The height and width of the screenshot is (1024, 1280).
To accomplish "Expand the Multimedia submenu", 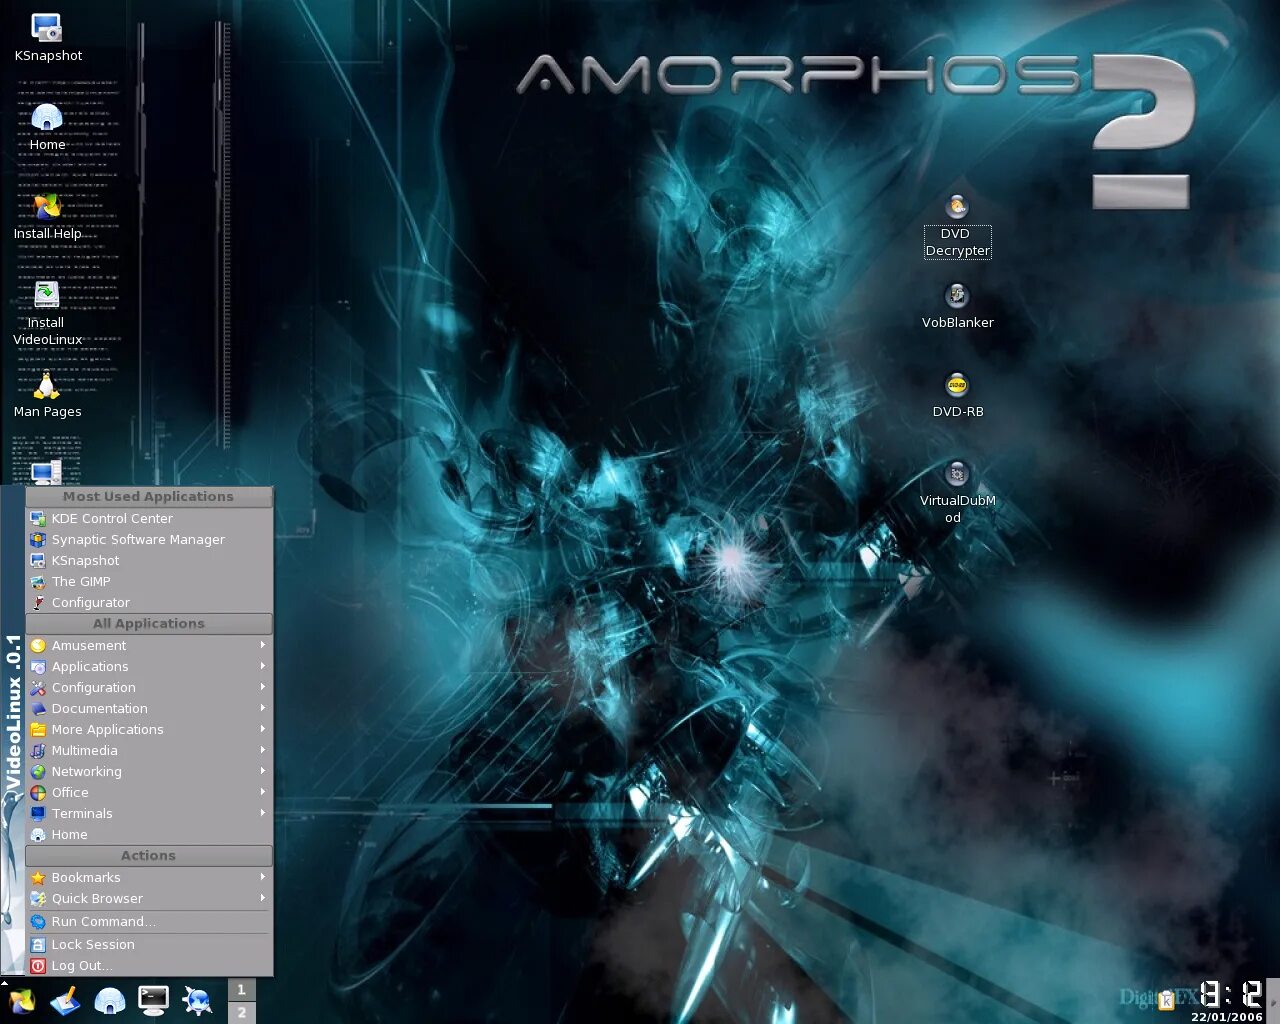I will (x=84, y=750).
